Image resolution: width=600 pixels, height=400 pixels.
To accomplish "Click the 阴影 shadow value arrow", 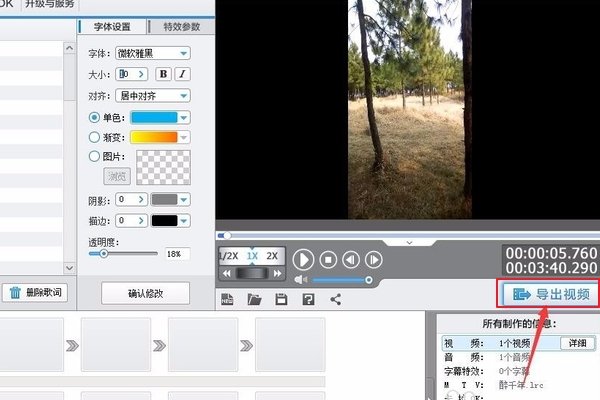I will point(141,199).
